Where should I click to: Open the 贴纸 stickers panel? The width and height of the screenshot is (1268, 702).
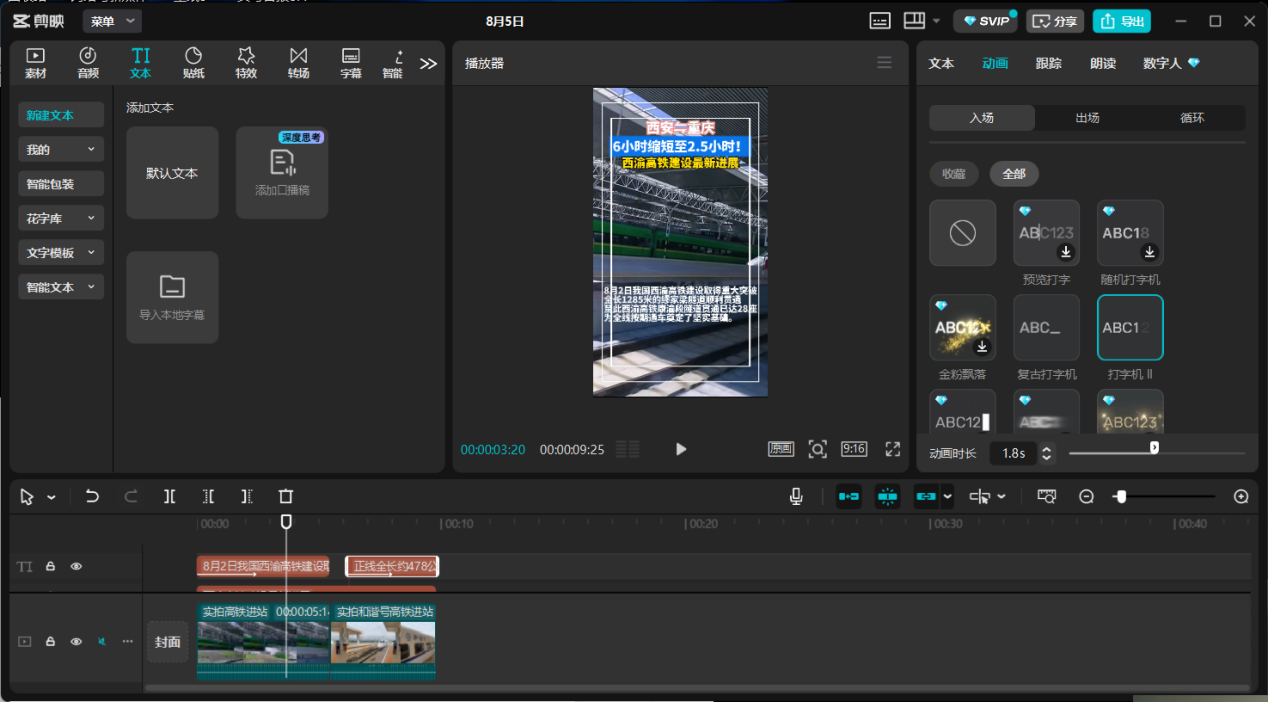pos(193,62)
